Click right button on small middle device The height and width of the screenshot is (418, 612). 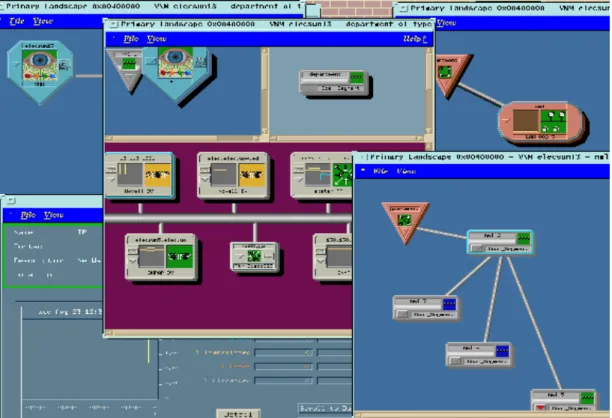click(x=268, y=256)
